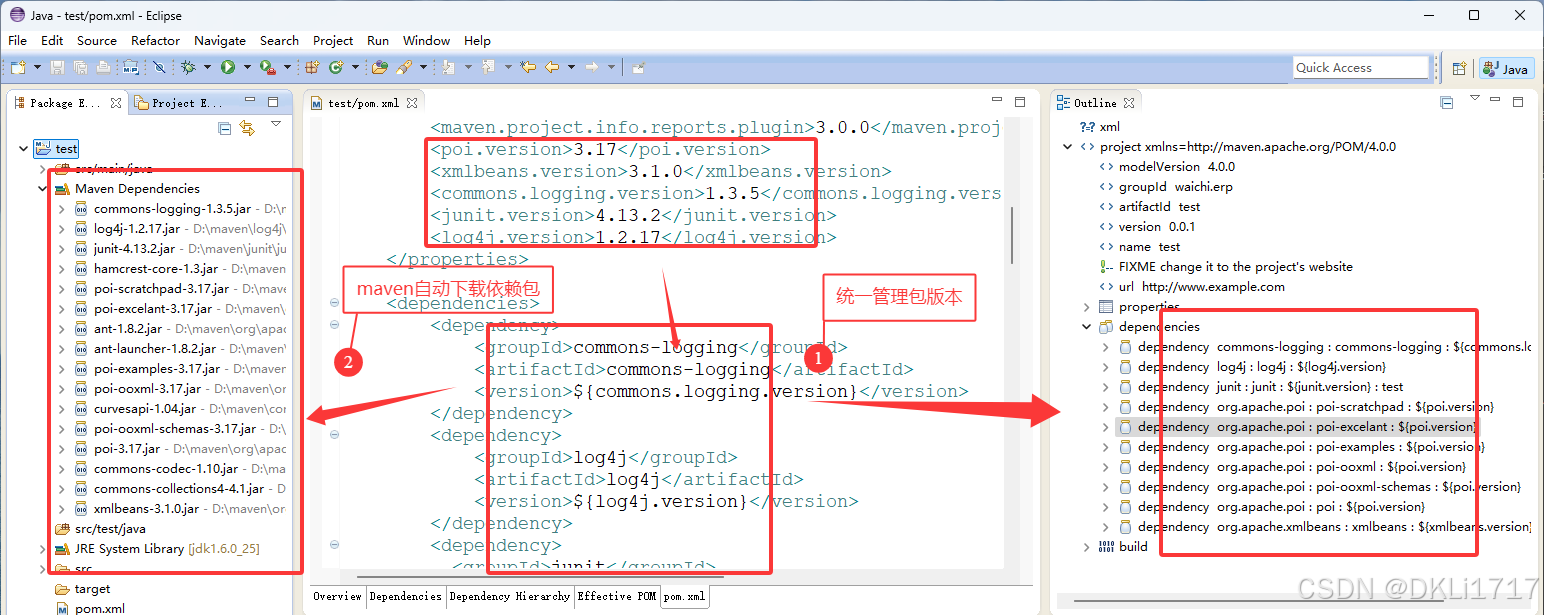Open the Run dropdown arrow
Viewport: 1544px width, 615px height.
point(247,67)
